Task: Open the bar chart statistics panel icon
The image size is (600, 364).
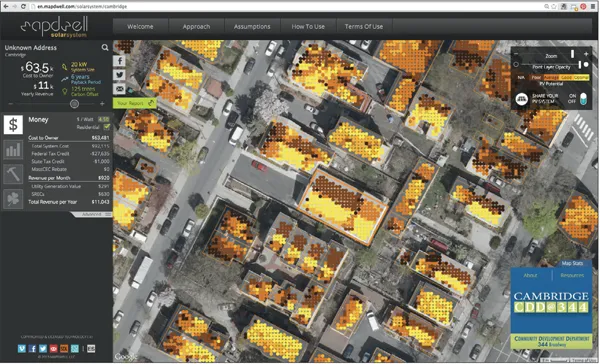Action: 13,150
